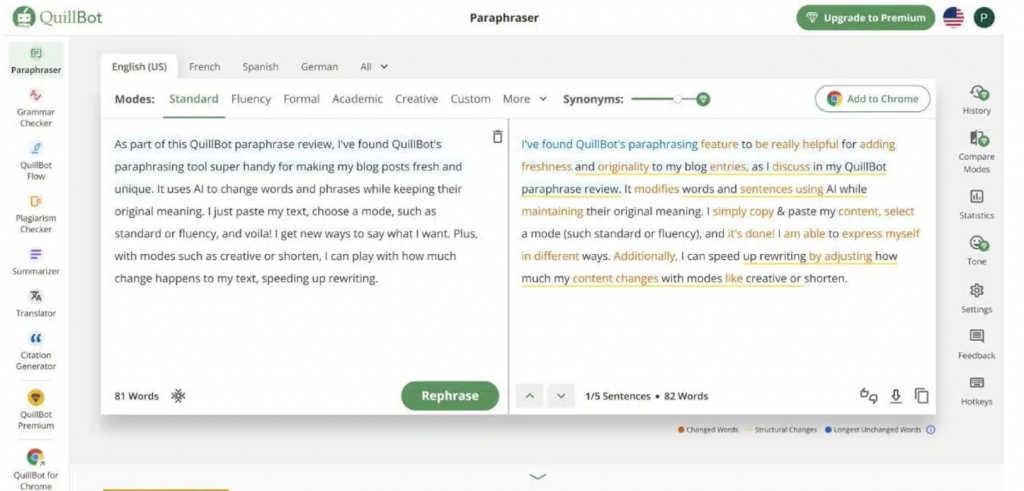
Task: Open the History panel
Action: click(x=976, y=100)
